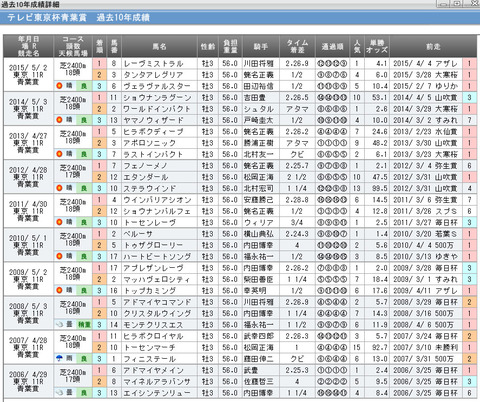480x402 pixels.
Task: Select horse name アドマイヤメイン
Action: tap(153, 370)
